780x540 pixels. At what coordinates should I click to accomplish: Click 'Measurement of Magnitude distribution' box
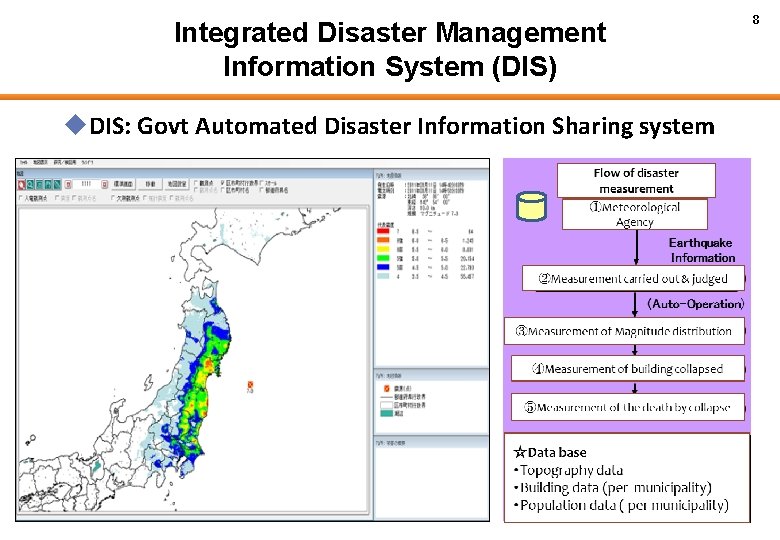pyautogui.click(x=624, y=331)
